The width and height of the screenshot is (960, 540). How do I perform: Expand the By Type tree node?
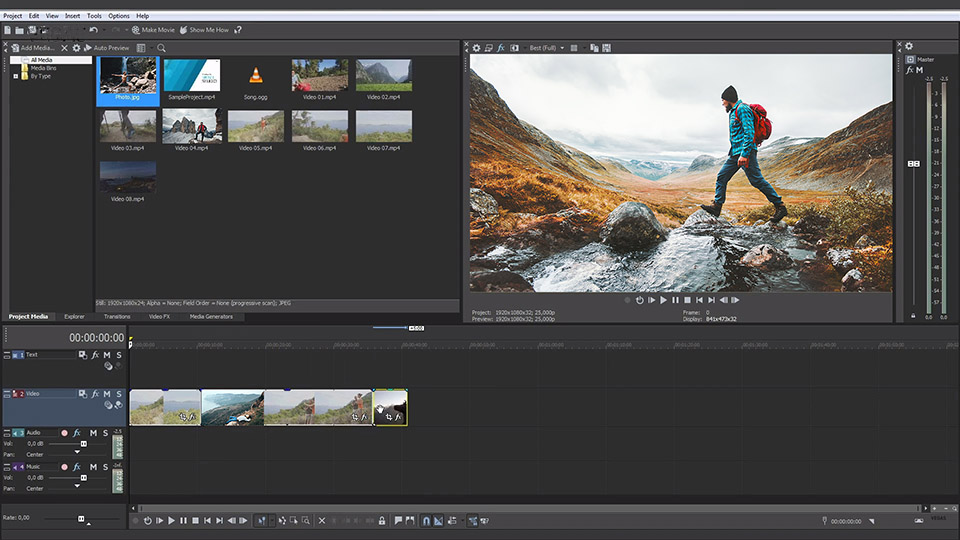pyautogui.click(x=15, y=77)
